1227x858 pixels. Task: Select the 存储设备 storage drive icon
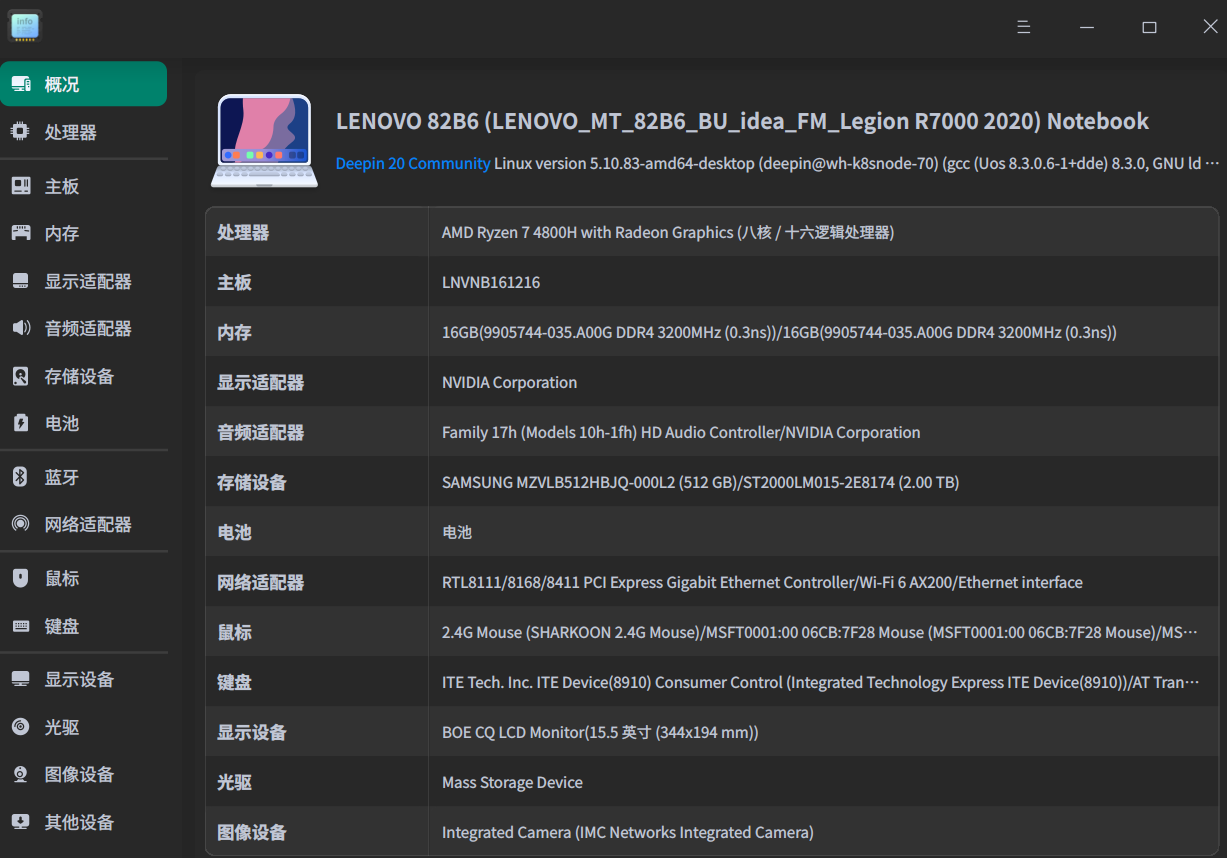[20, 375]
